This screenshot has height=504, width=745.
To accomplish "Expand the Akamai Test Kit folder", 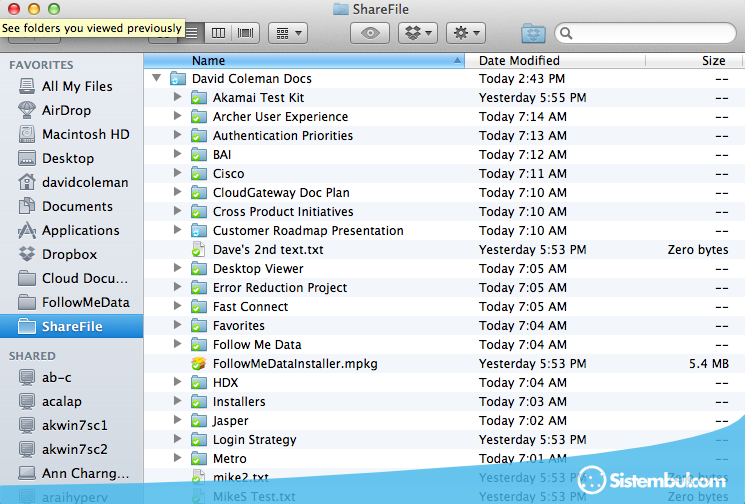I will pos(177,97).
